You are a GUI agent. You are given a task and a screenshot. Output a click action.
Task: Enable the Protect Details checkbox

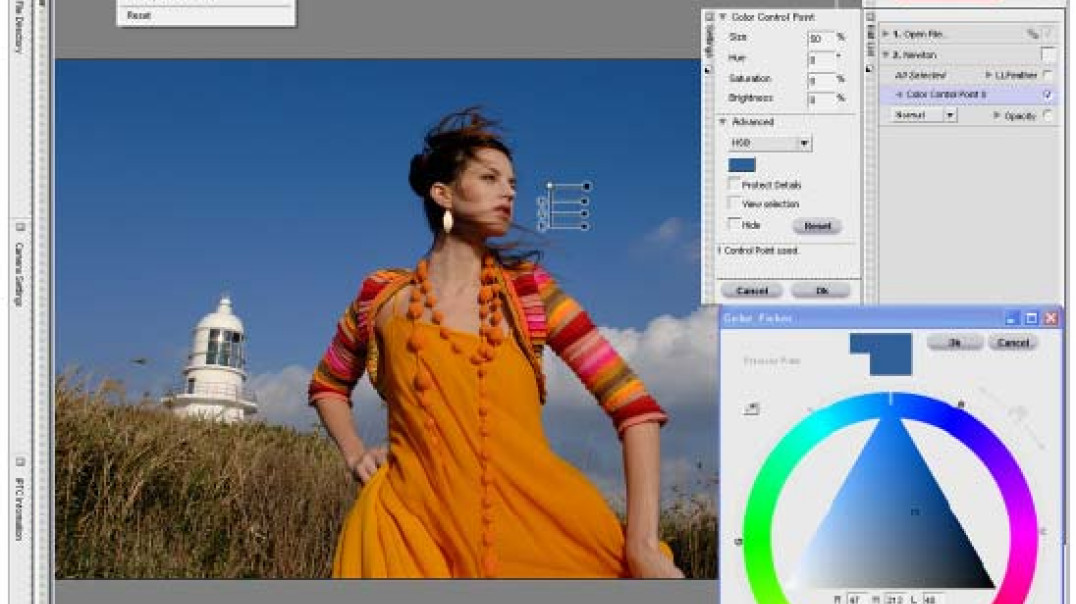coord(734,184)
